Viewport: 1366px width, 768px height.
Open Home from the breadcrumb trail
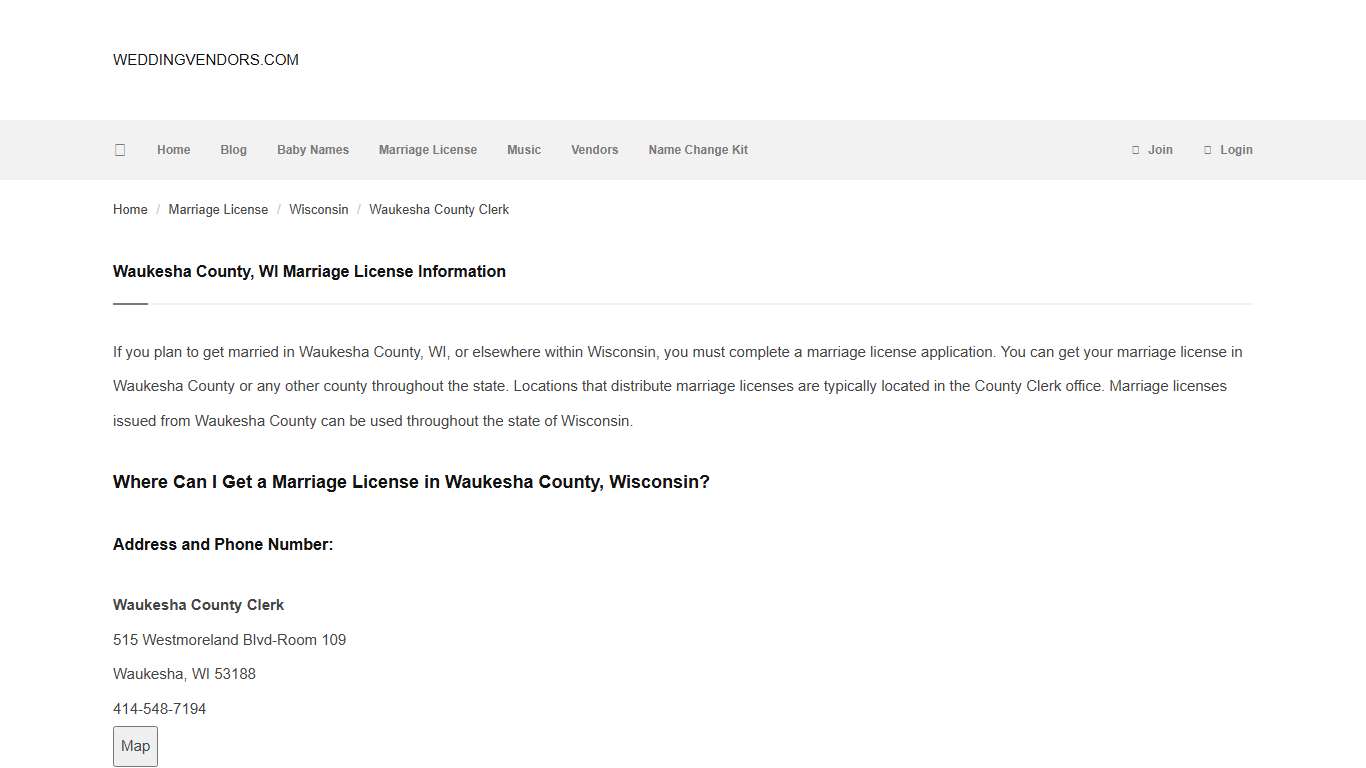130,209
